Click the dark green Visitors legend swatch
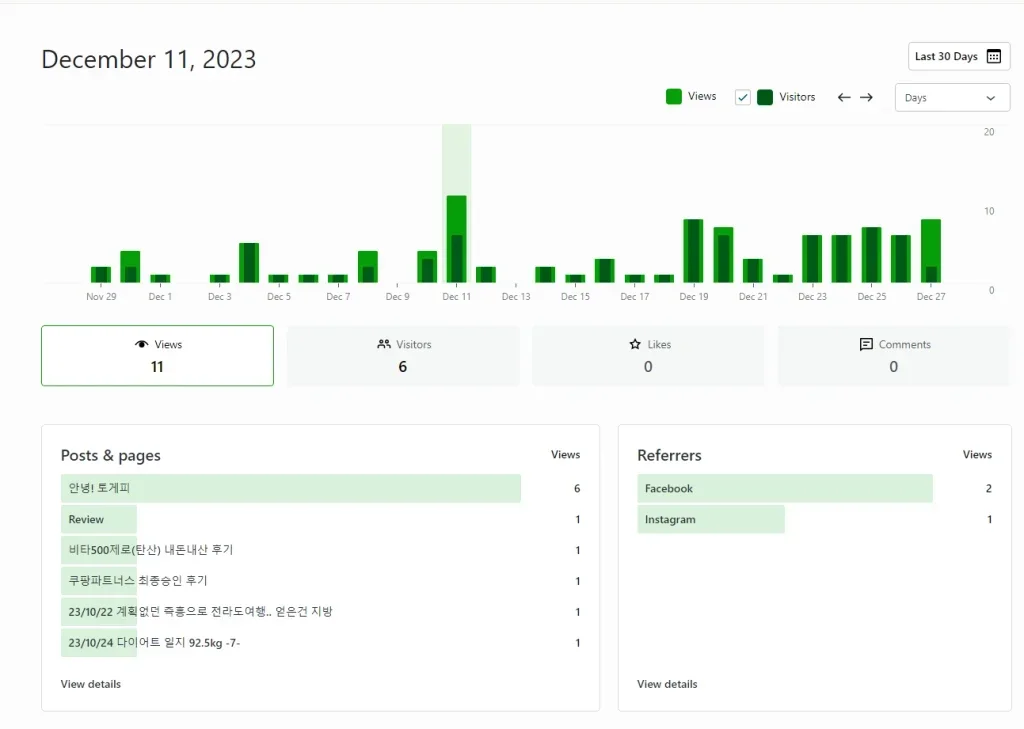 (x=765, y=97)
